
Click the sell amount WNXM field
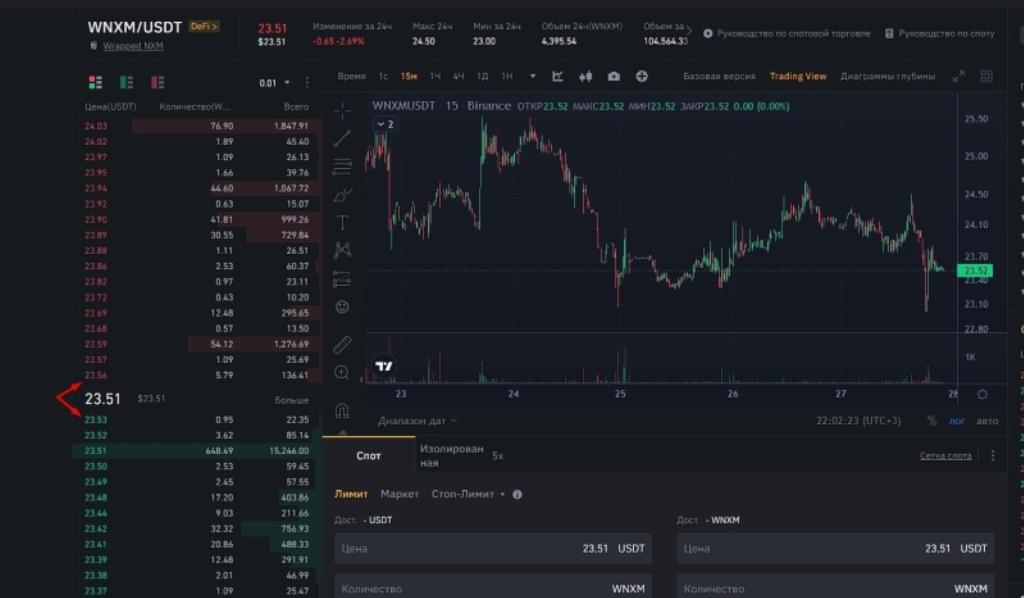click(835, 588)
